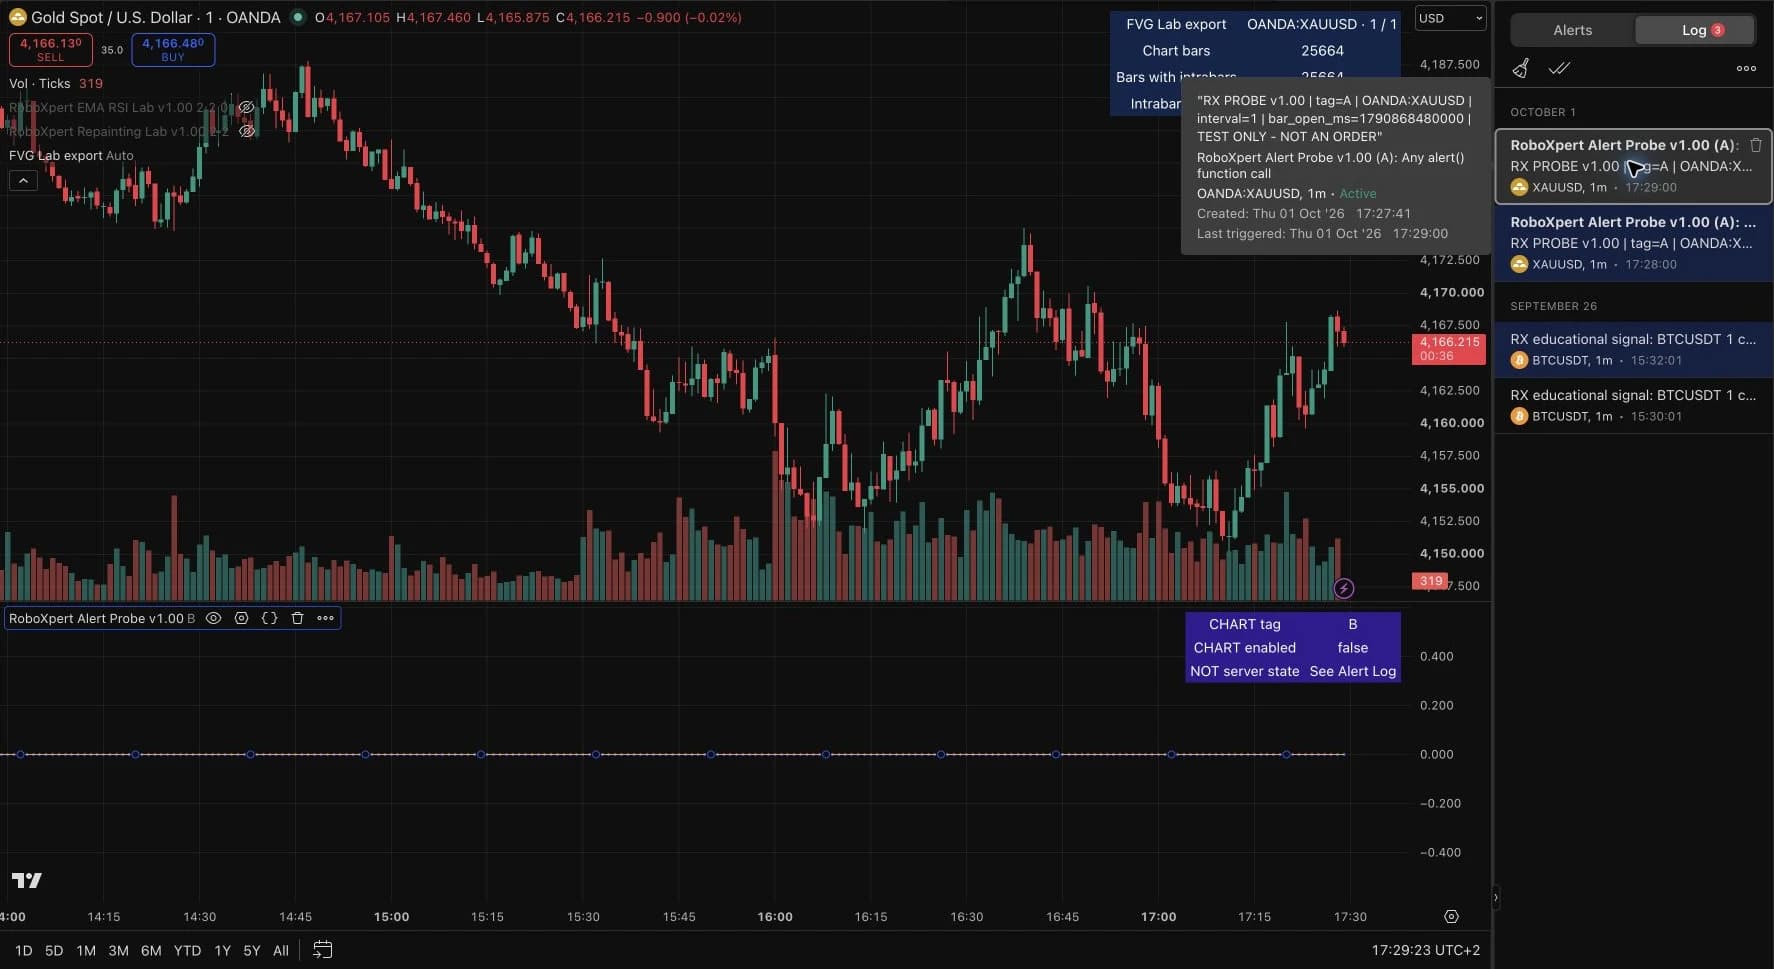The width and height of the screenshot is (1774, 969).
Task: Click the RoboXpert Alert Probe v1.00 B legend title
Action: pos(101,618)
